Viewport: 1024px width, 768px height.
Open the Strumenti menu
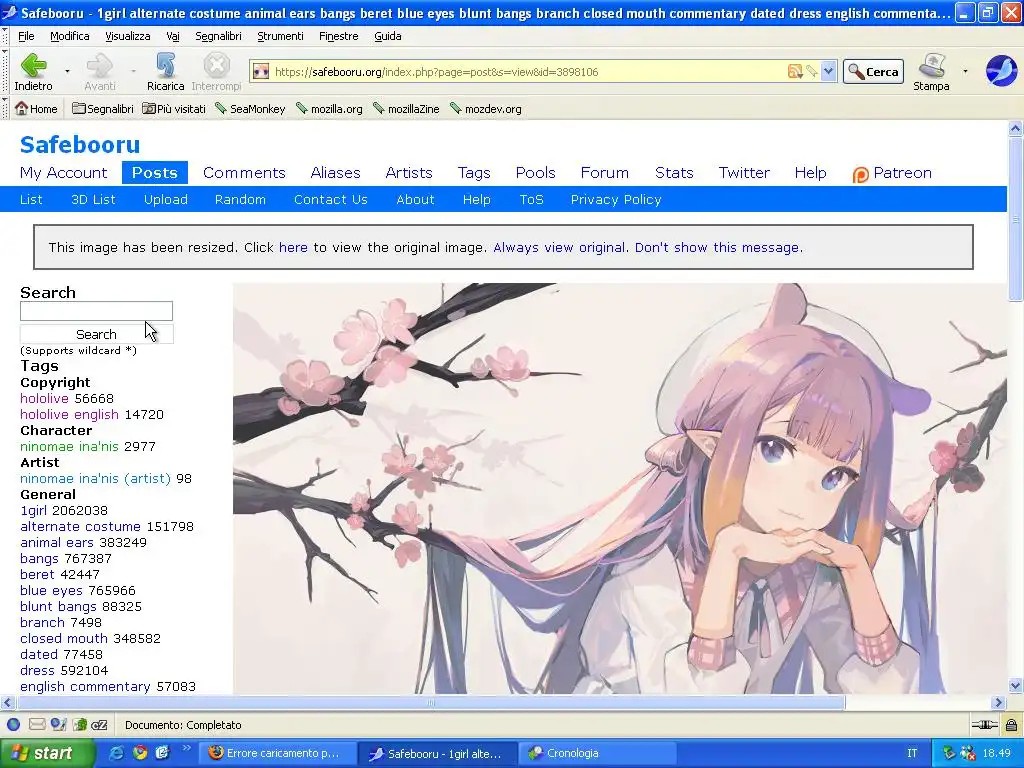pyautogui.click(x=280, y=36)
